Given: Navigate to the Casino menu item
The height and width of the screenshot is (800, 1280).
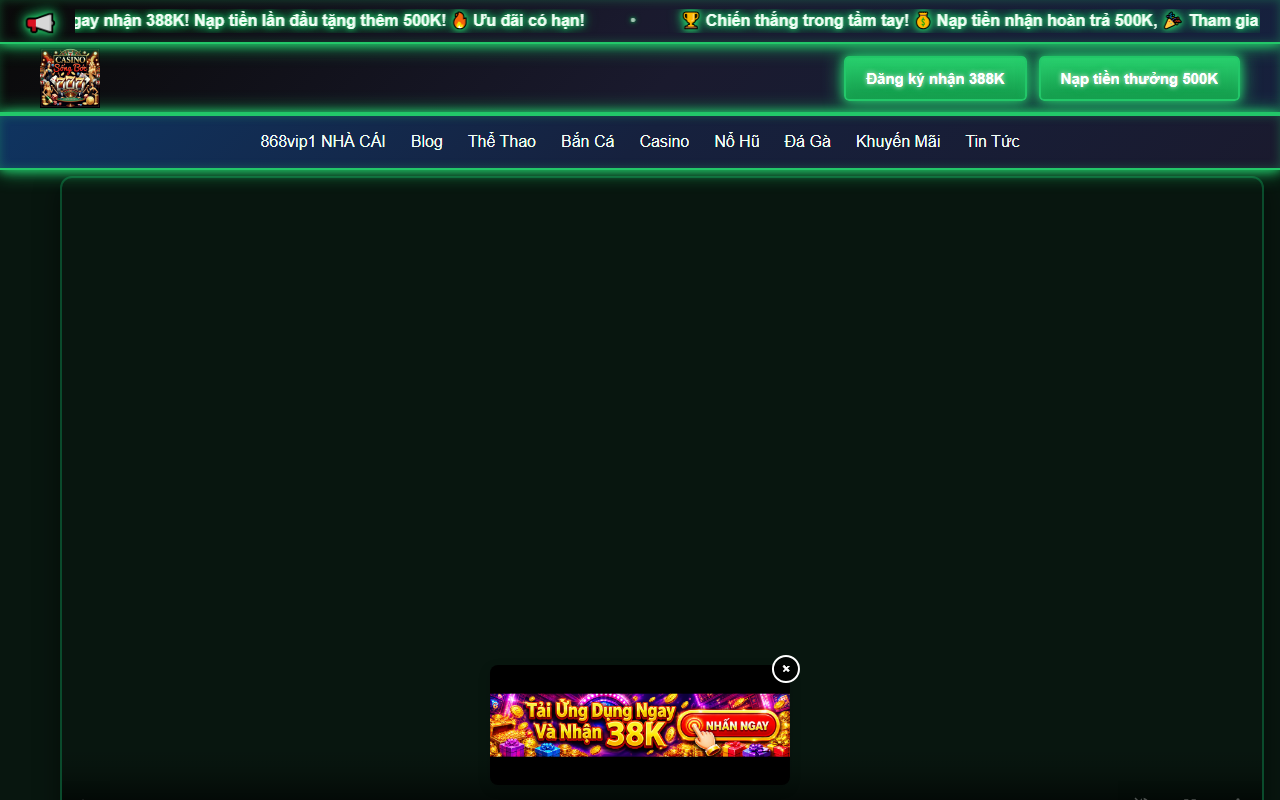Looking at the screenshot, I should tap(664, 141).
